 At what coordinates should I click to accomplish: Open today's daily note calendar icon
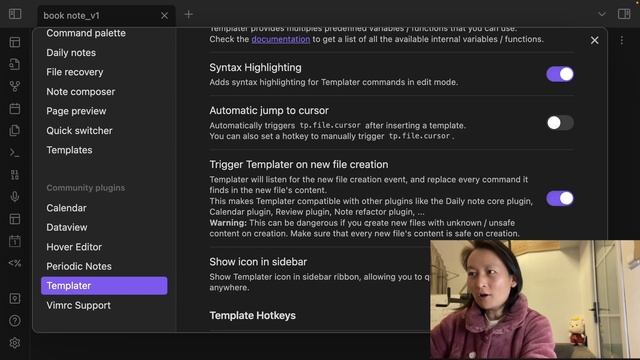pos(15,108)
